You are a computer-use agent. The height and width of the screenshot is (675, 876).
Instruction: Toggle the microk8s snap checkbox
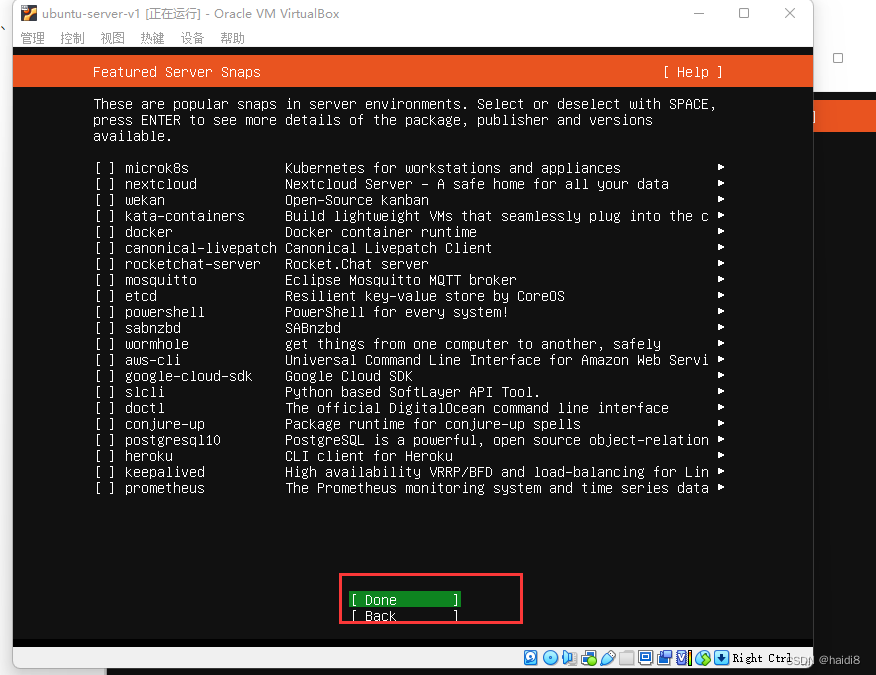tap(104, 168)
